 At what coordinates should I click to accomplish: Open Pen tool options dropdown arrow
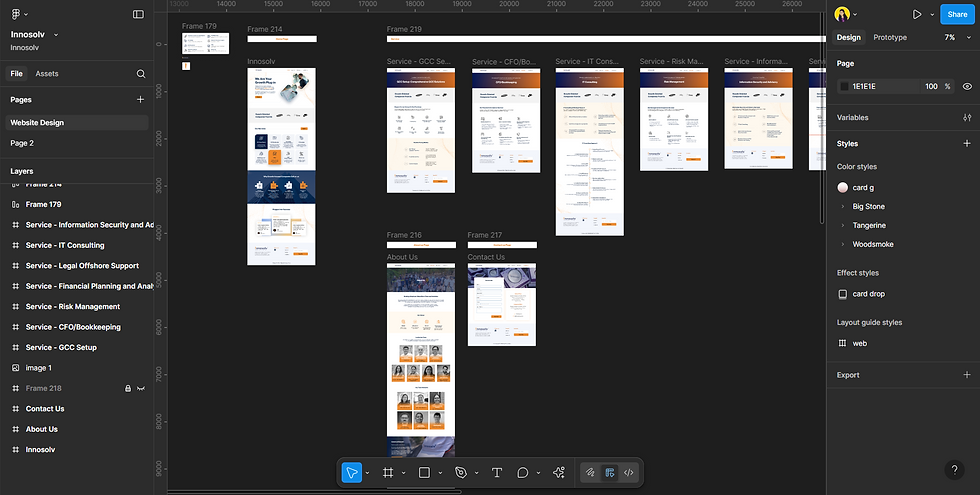tap(476, 472)
